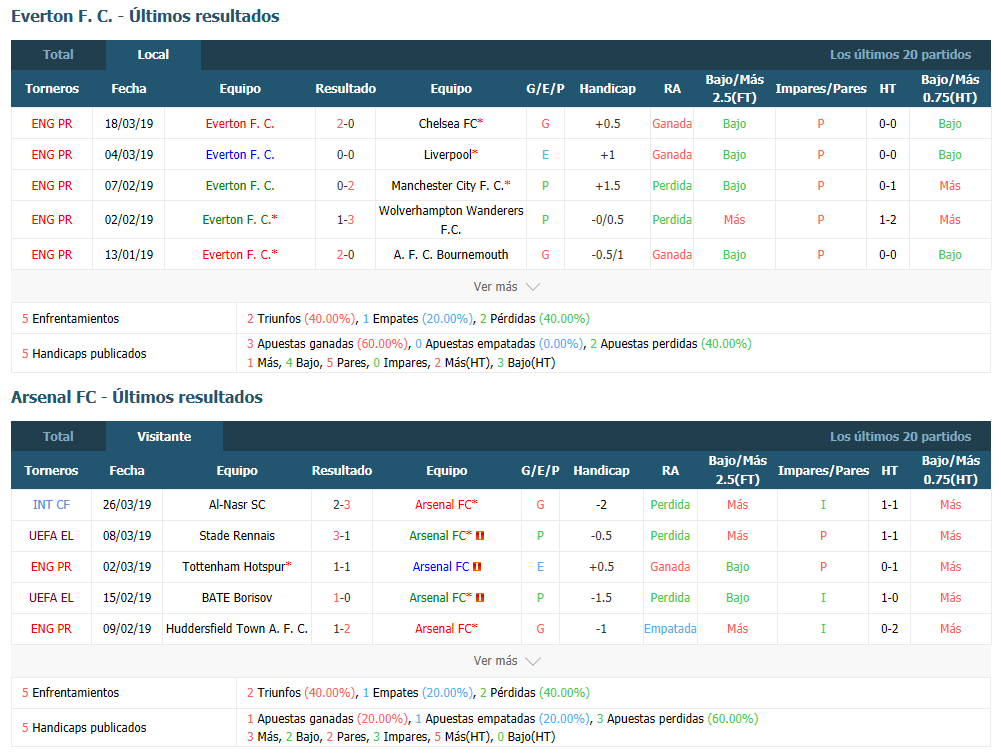1001x755 pixels.
Task: Select the Local tab in Everton table
Action: tap(153, 55)
